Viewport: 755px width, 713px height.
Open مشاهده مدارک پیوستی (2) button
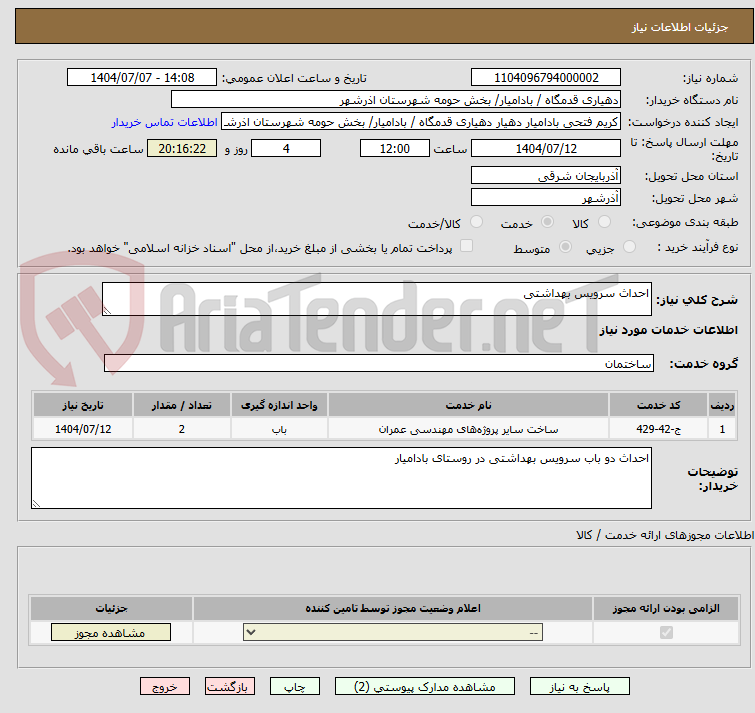point(425,687)
